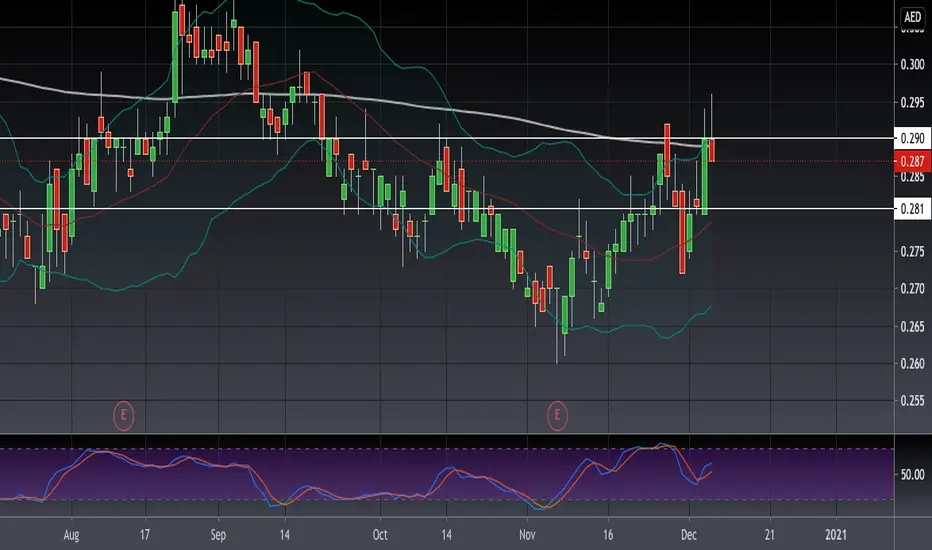Click the 0.260 price axis value
The width and height of the screenshot is (932, 550).
(x=912, y=363)
